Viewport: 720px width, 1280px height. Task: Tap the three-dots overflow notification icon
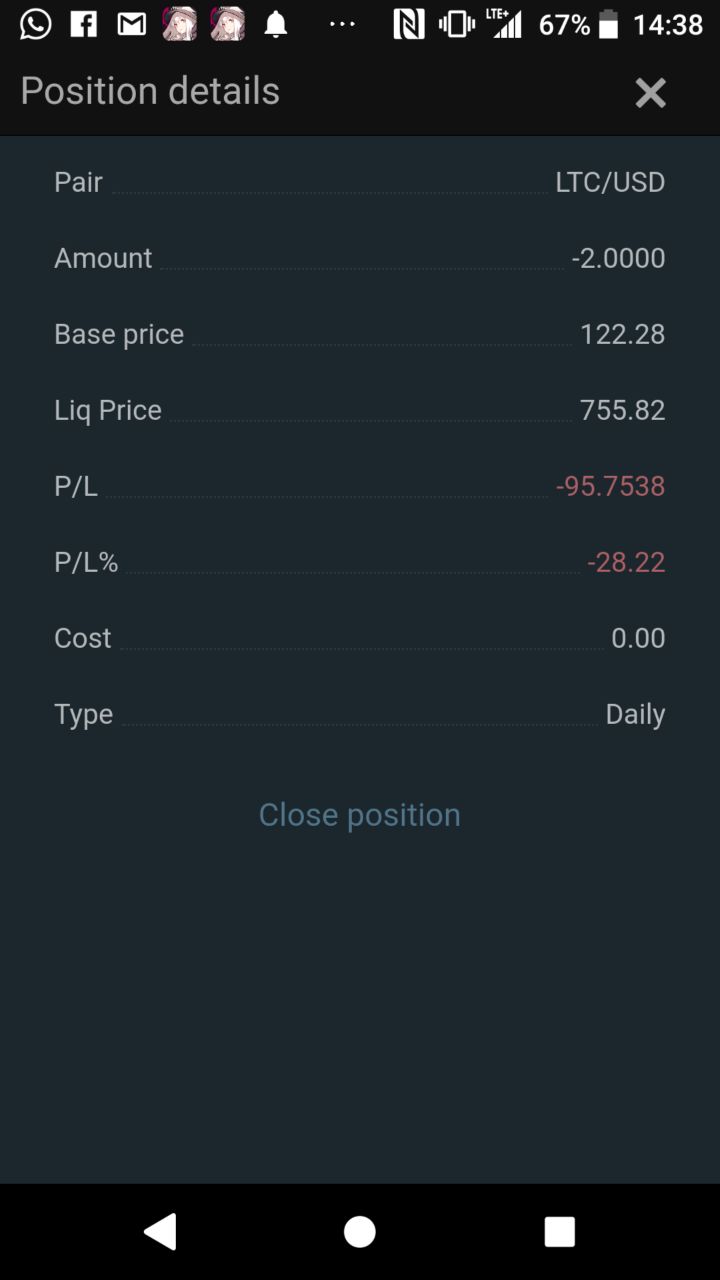click(342, 24)
